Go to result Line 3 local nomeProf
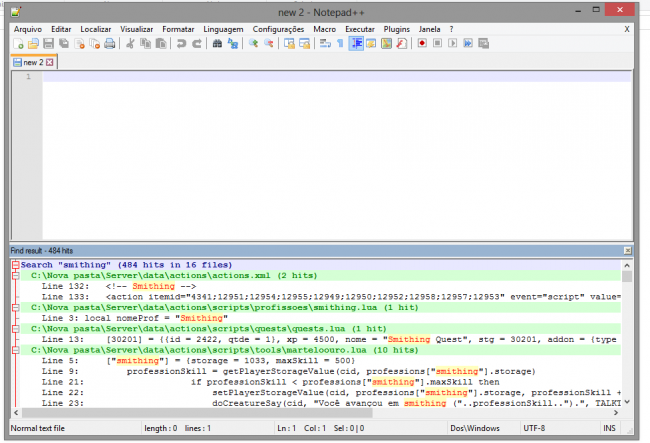650x443 pixels. point(135,318)
